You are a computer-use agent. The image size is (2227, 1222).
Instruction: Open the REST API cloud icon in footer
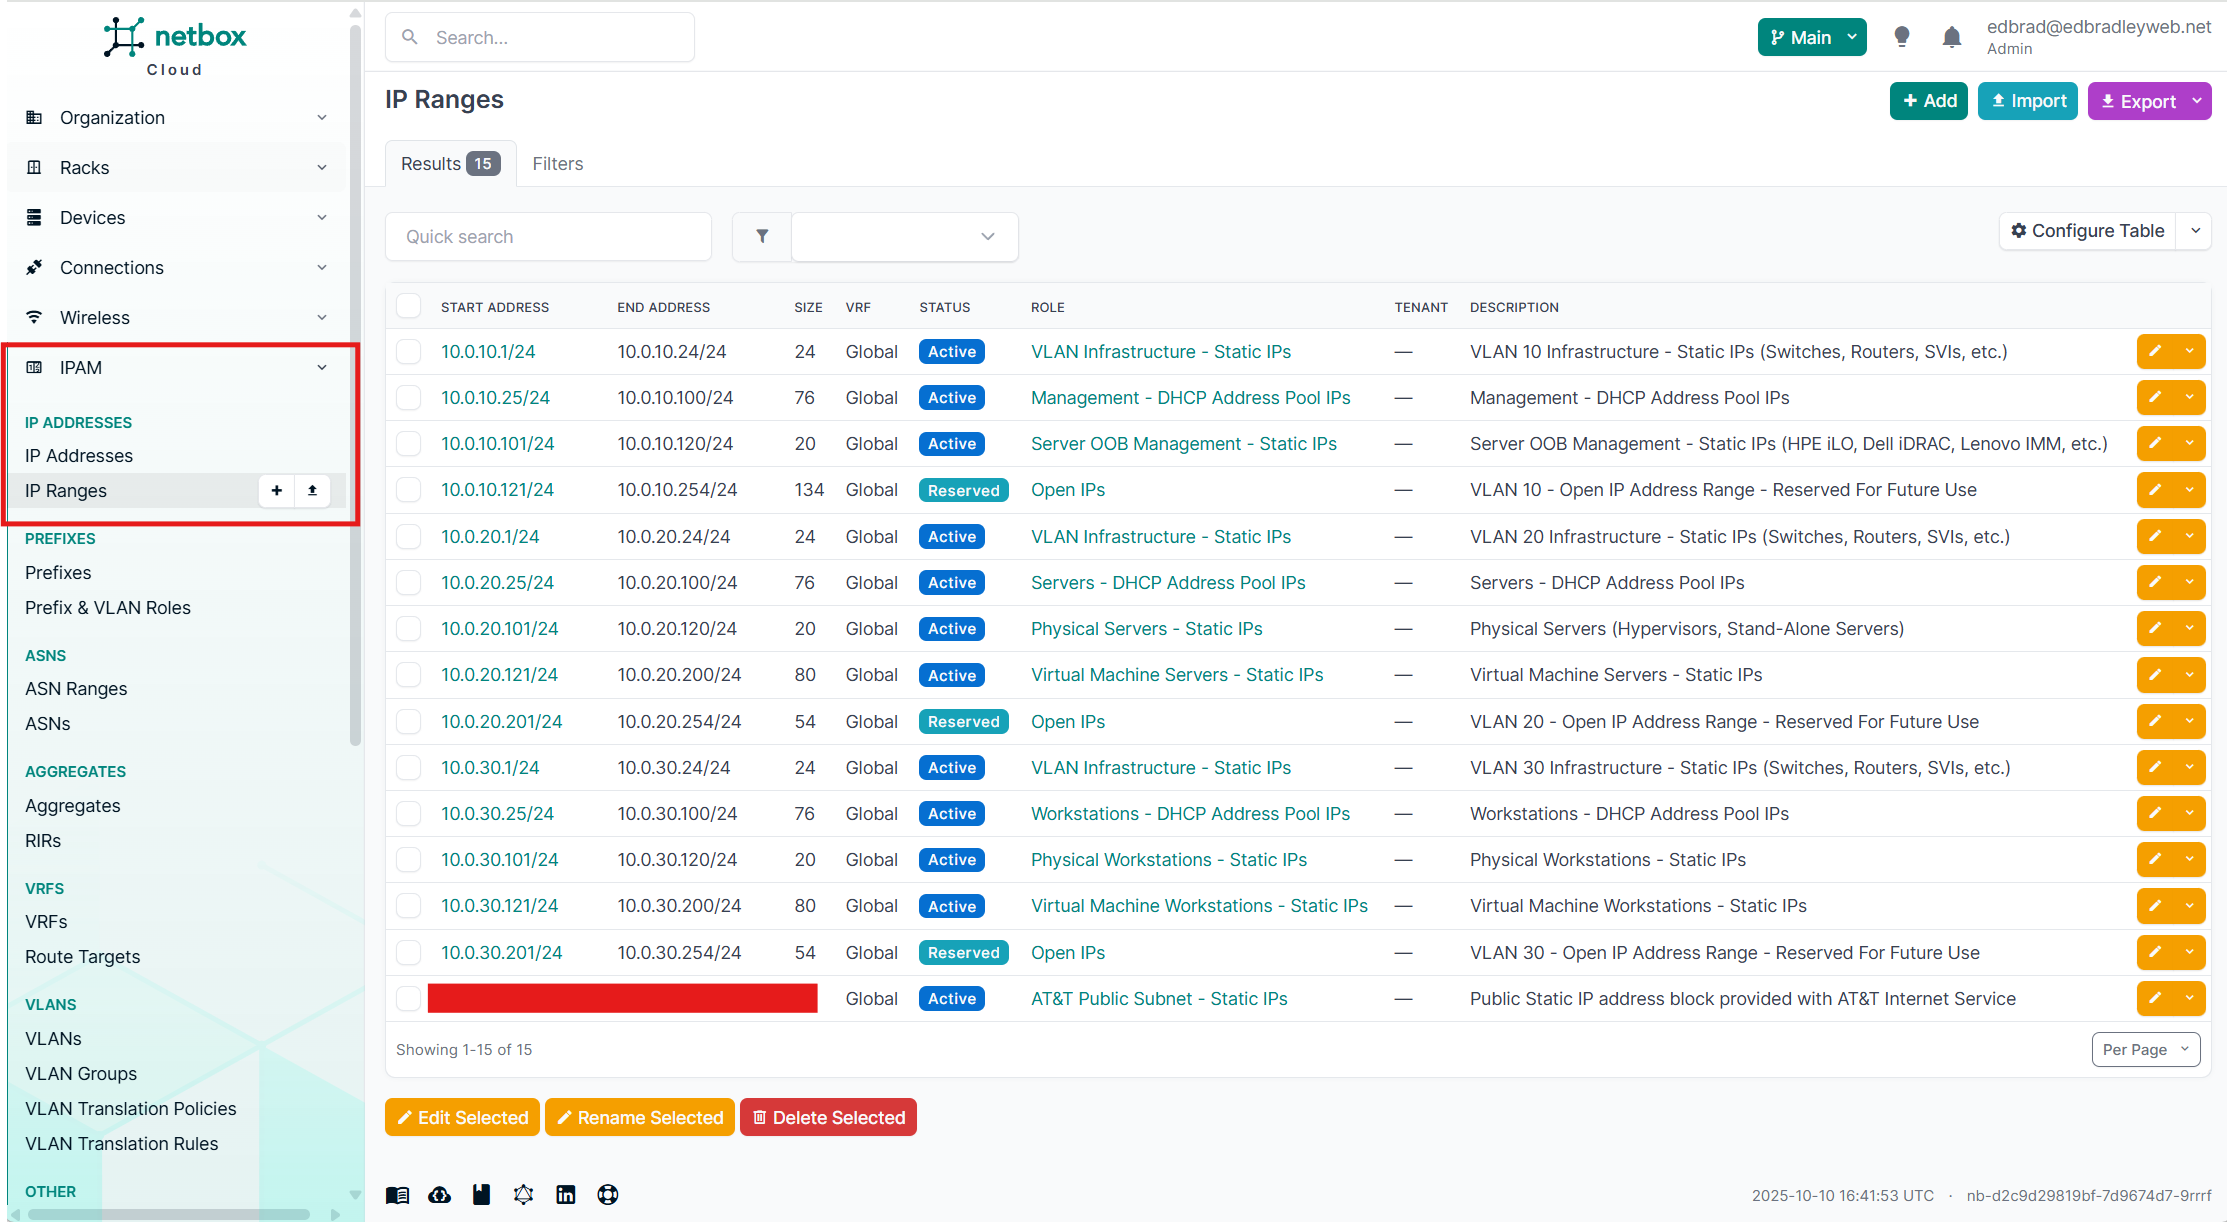(439, 1195)
